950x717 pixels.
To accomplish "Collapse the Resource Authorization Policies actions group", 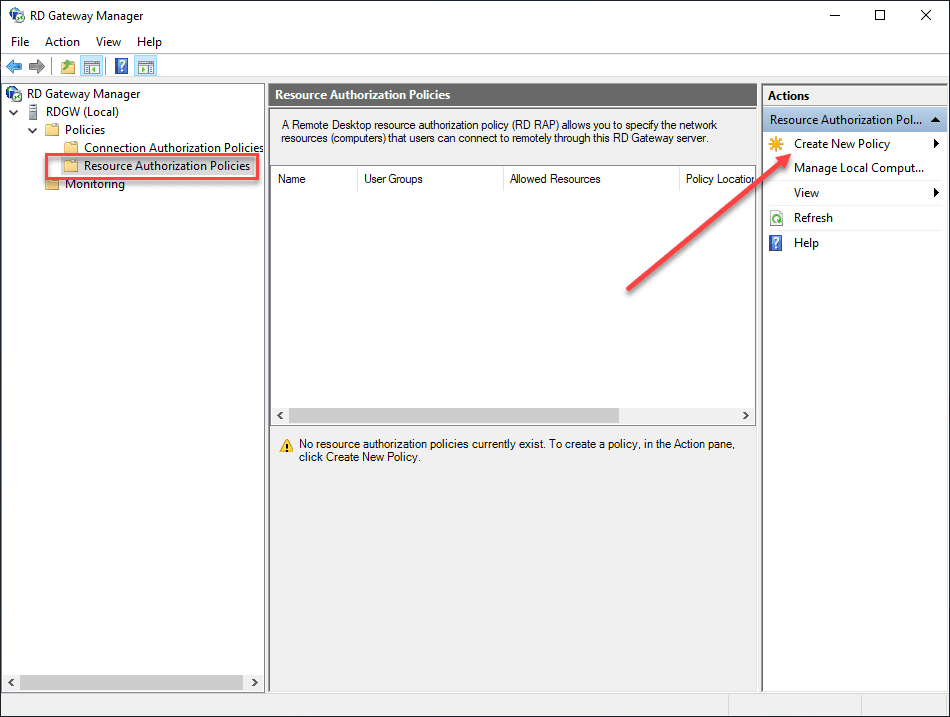I will pyautogui.click(x=936, y=119).
